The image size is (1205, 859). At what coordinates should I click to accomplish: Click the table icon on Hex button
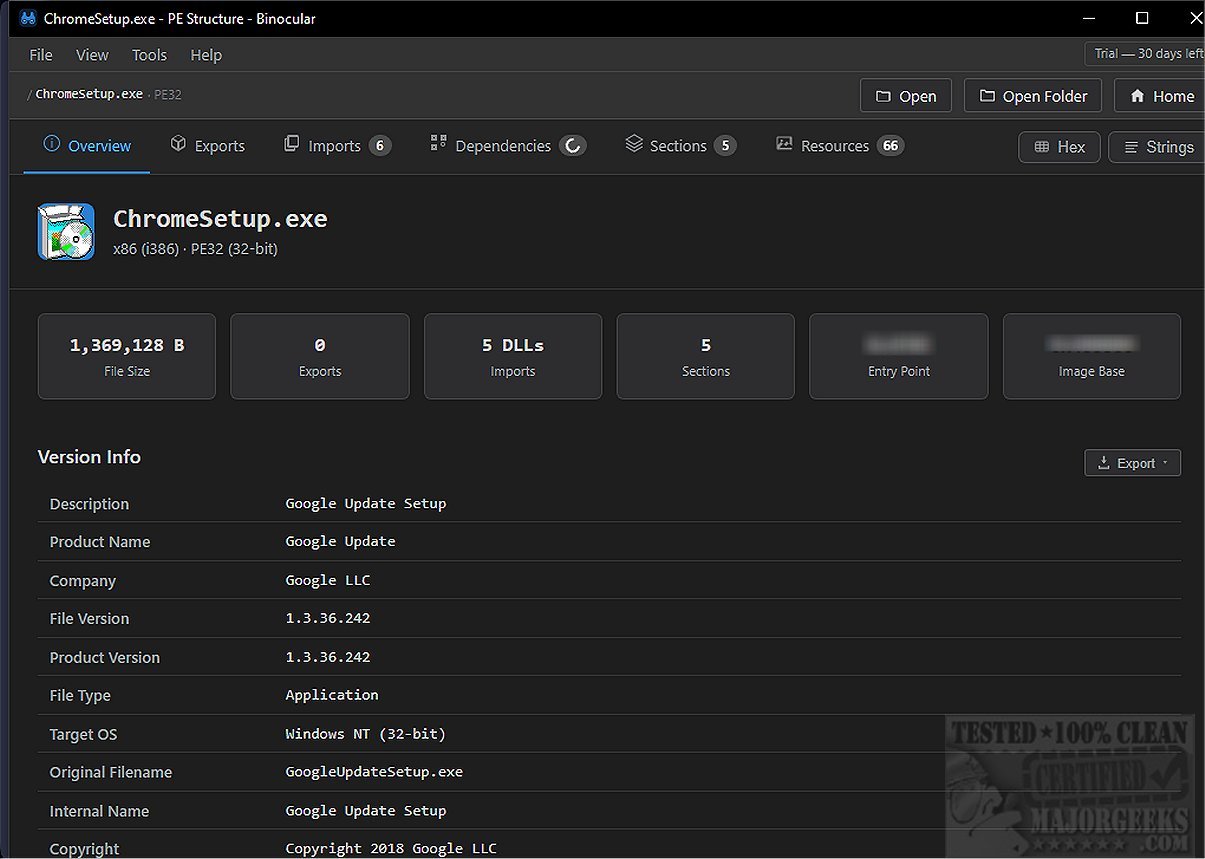1041,147
